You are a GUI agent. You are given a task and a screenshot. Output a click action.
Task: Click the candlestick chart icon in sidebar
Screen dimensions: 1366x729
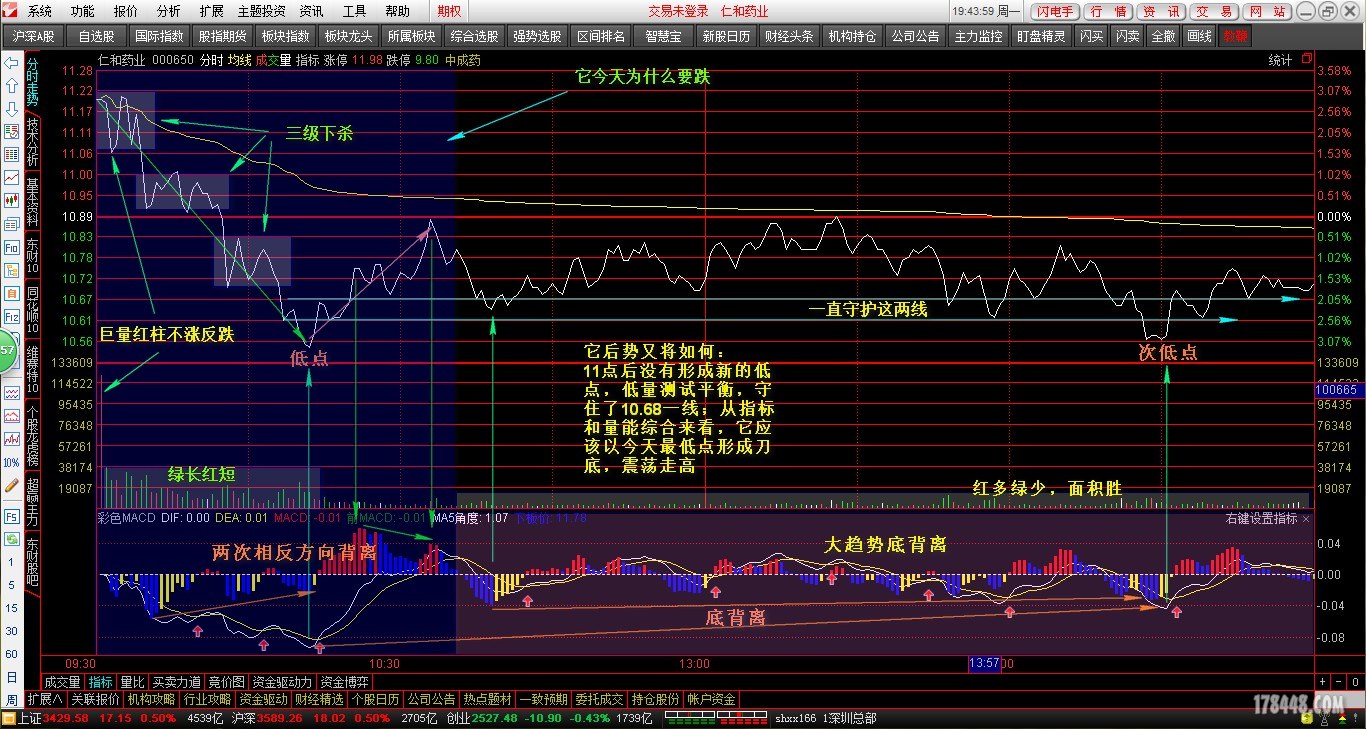[x=11, y=200]
